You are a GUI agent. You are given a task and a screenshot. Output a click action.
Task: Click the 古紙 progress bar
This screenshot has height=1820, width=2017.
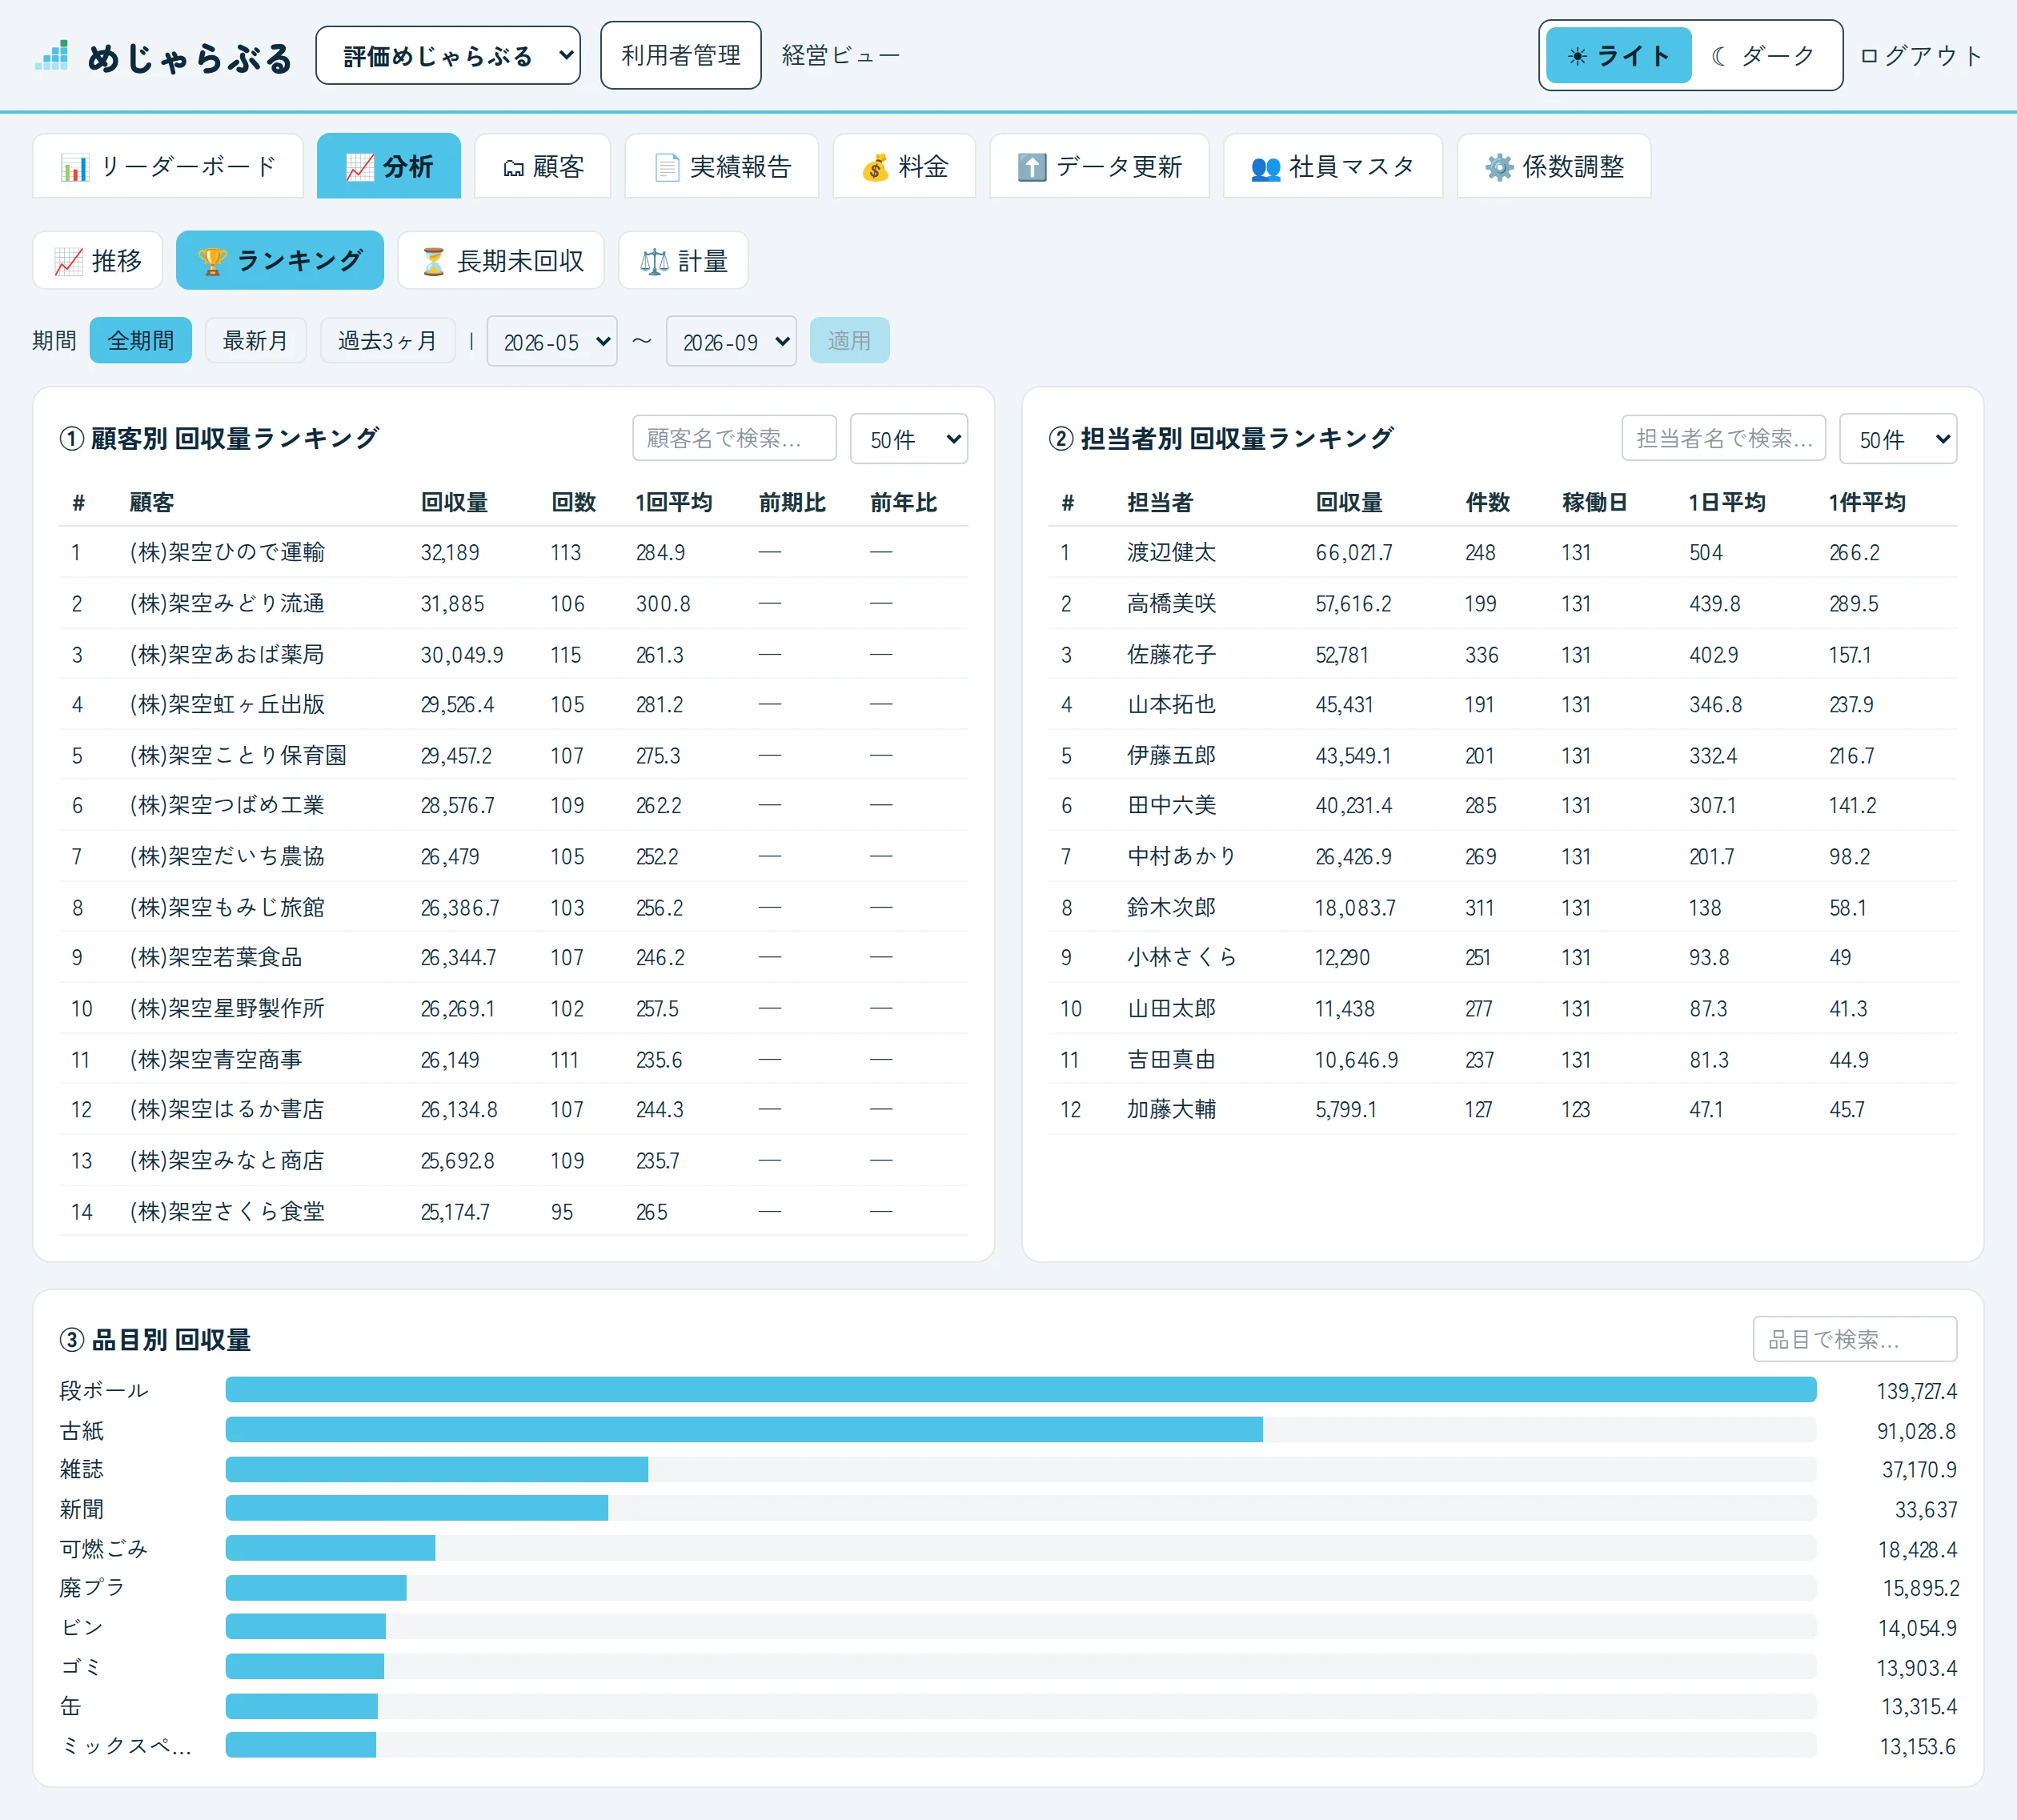pyautogui.click(x=1021, y=1430)
